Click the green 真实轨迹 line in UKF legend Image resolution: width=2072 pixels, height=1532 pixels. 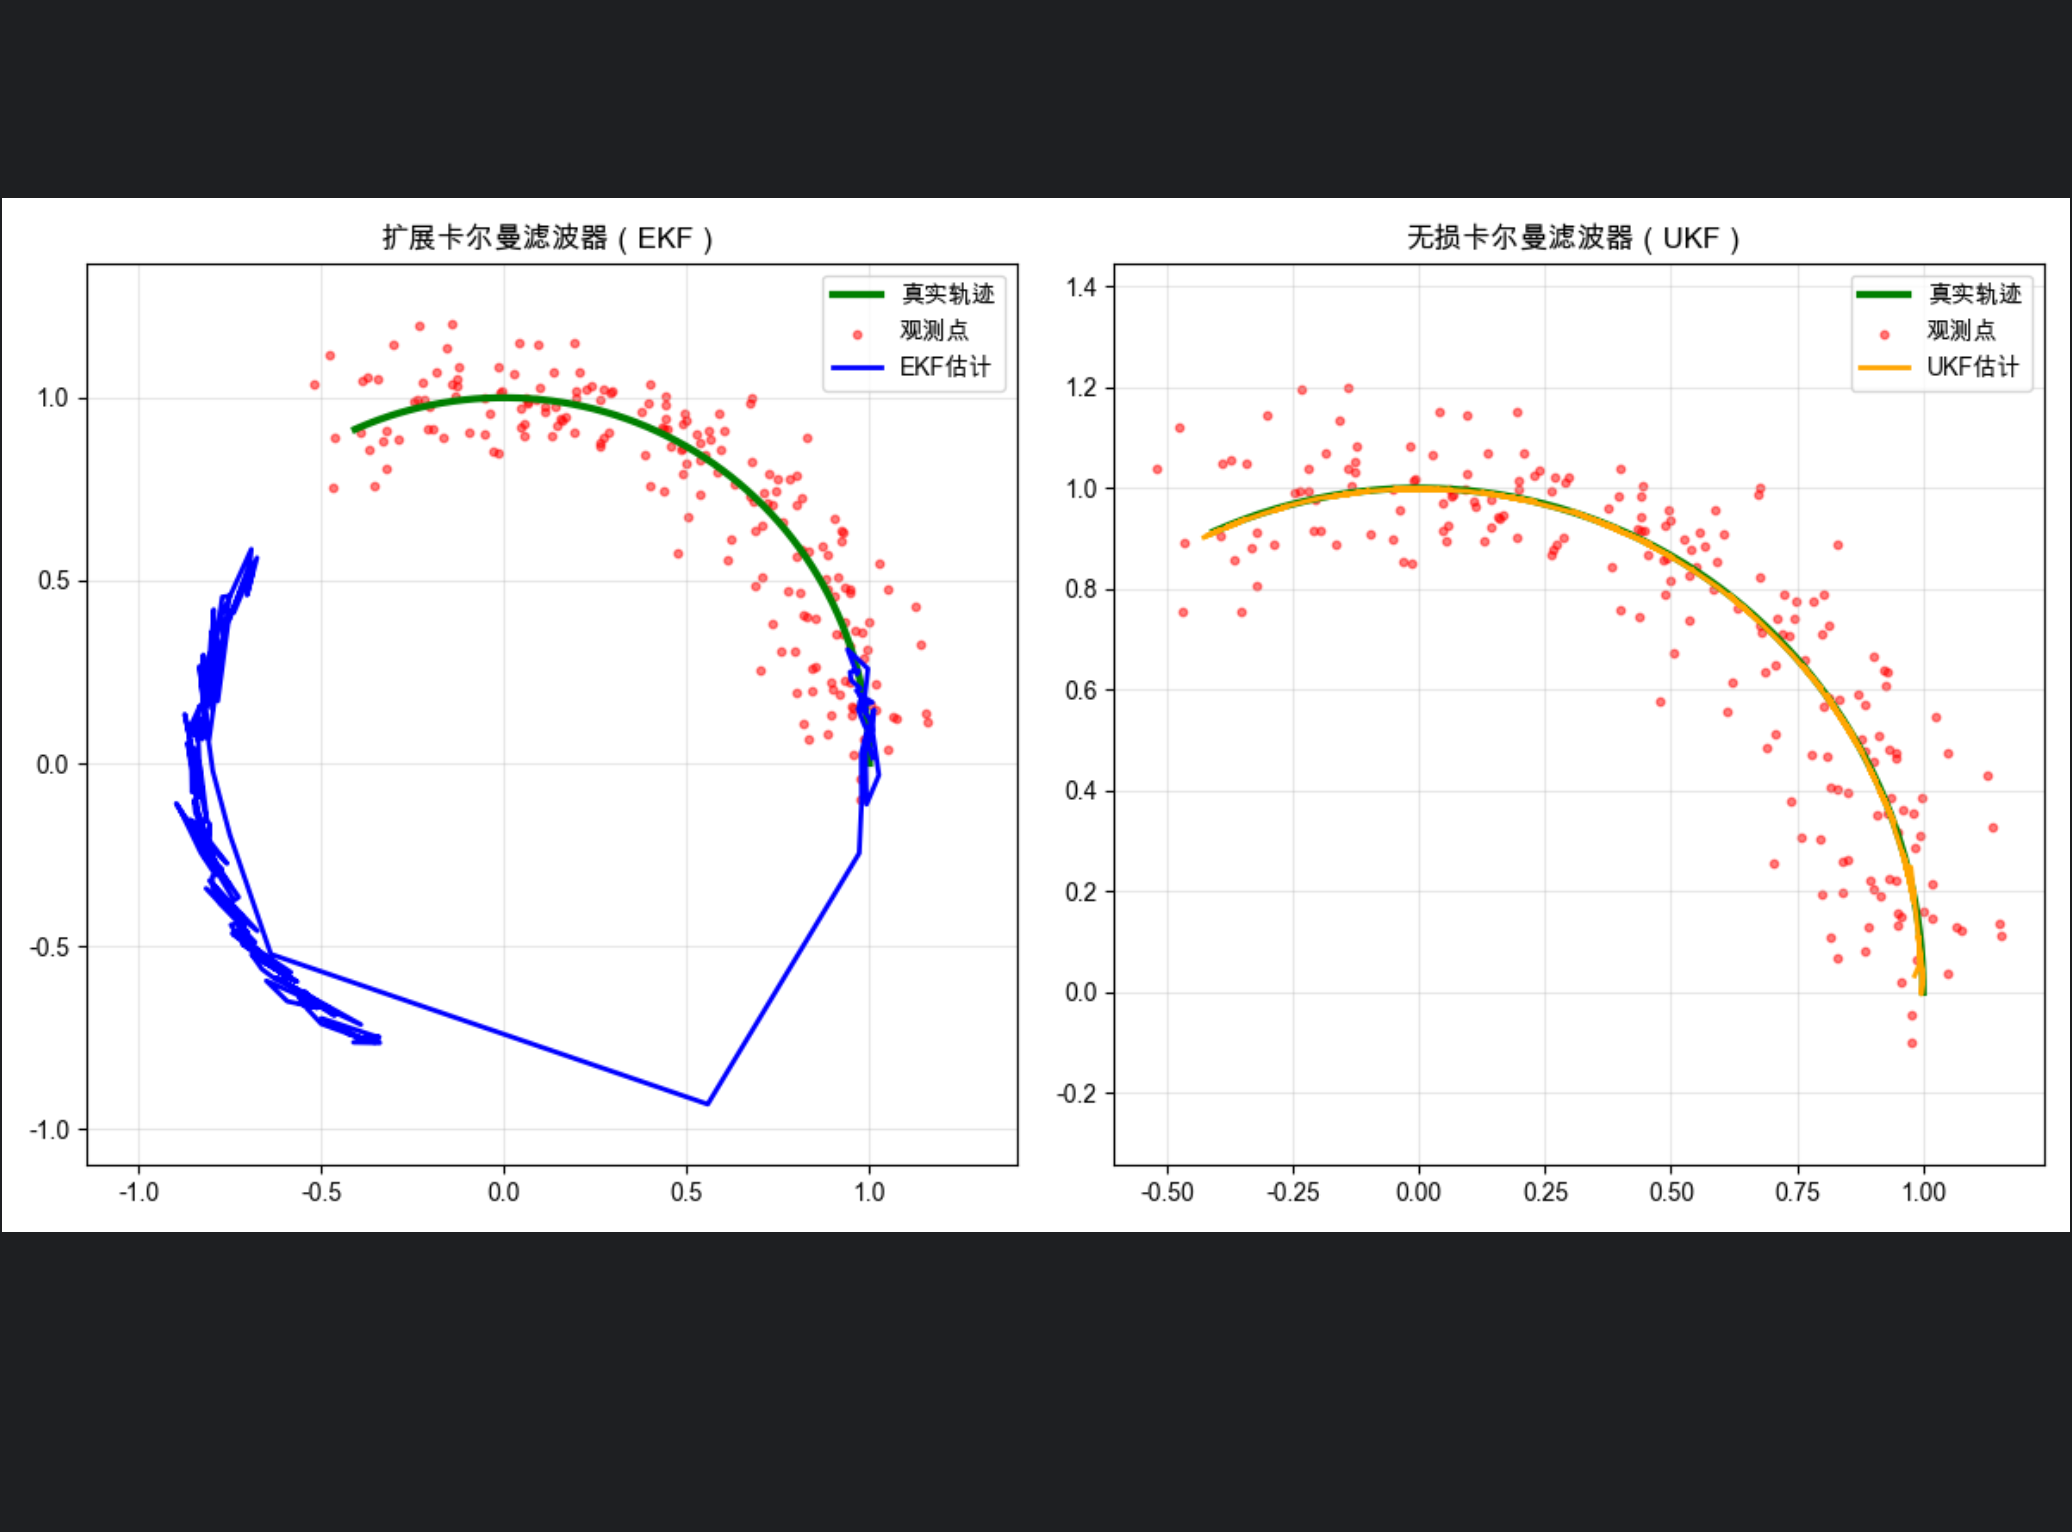click(1884, 294)
